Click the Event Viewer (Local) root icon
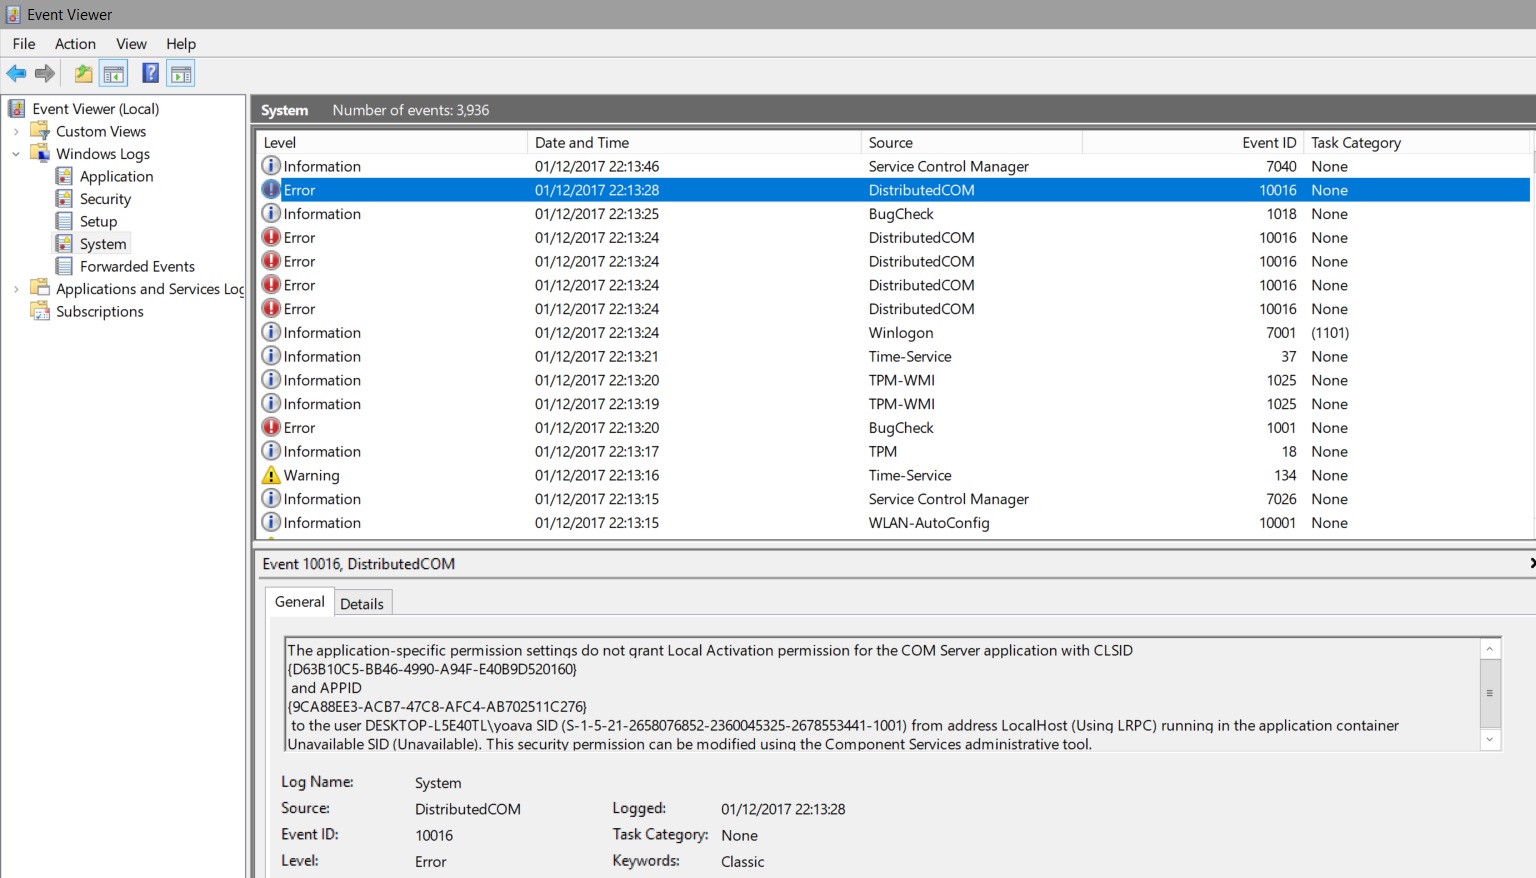This screenshot has height=878, width=1536. point(17,109)
